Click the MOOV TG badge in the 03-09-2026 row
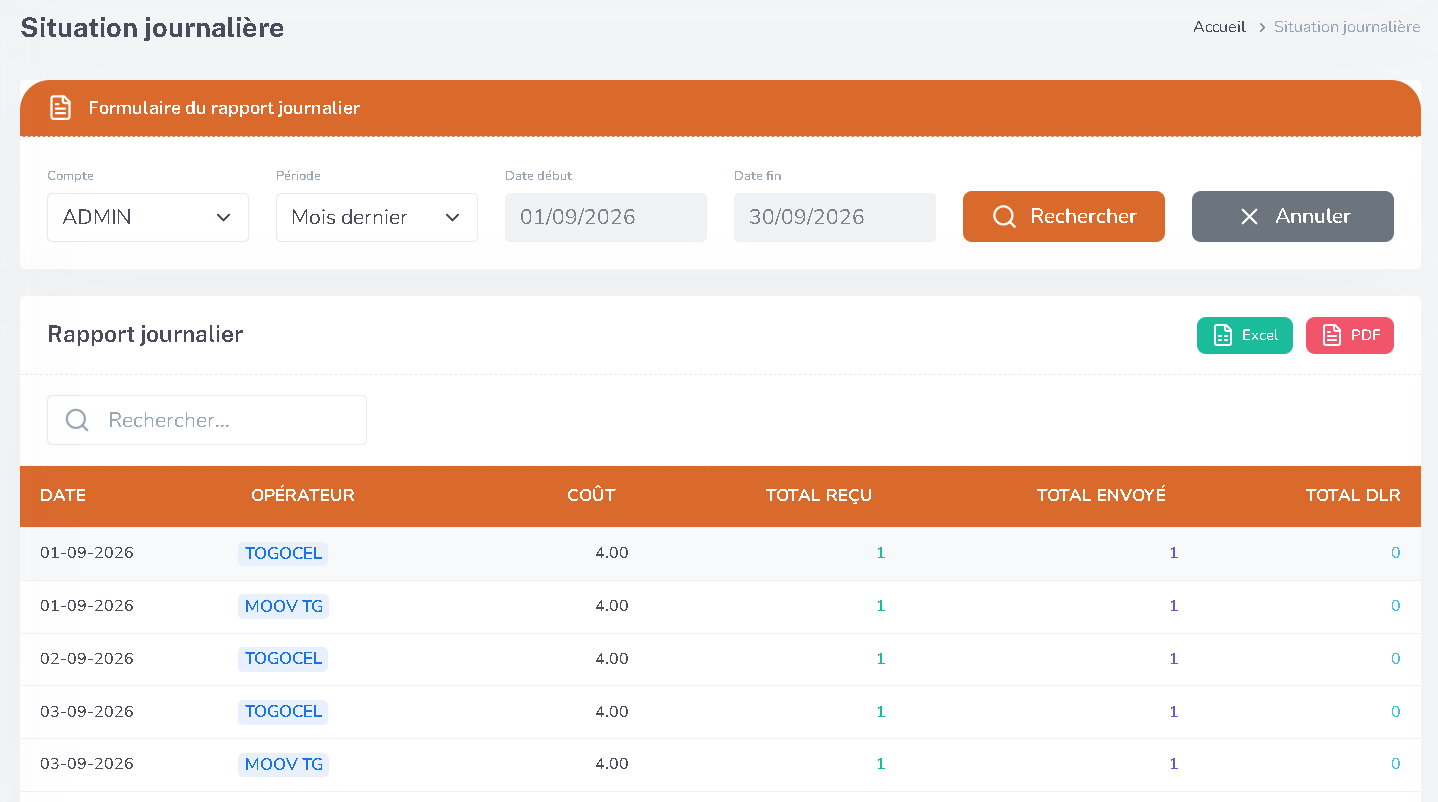The width and height of the screenshot is (1438, 802). click(x=283, y=764)
